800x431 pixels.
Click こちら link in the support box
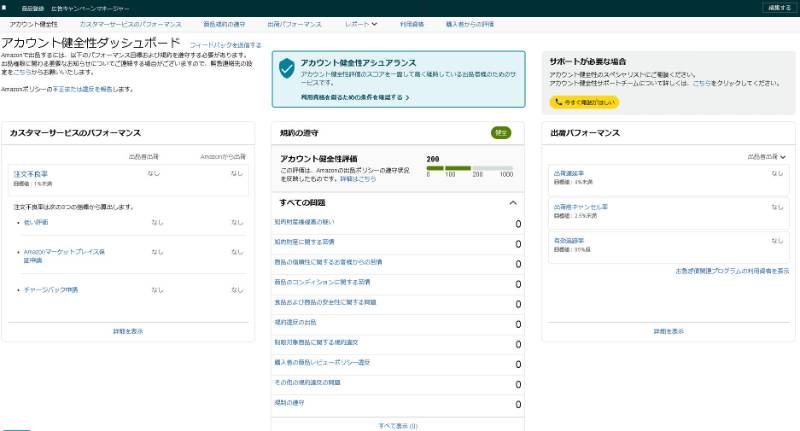(702, 83)
